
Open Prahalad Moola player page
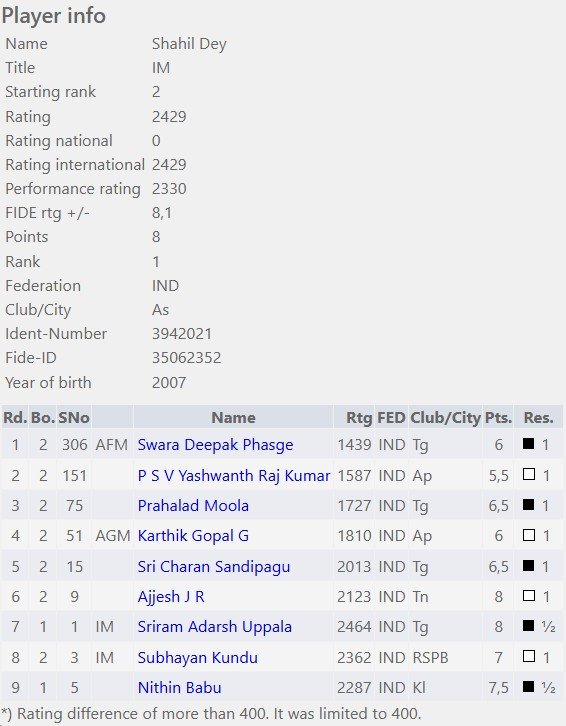tap(193, 506)
